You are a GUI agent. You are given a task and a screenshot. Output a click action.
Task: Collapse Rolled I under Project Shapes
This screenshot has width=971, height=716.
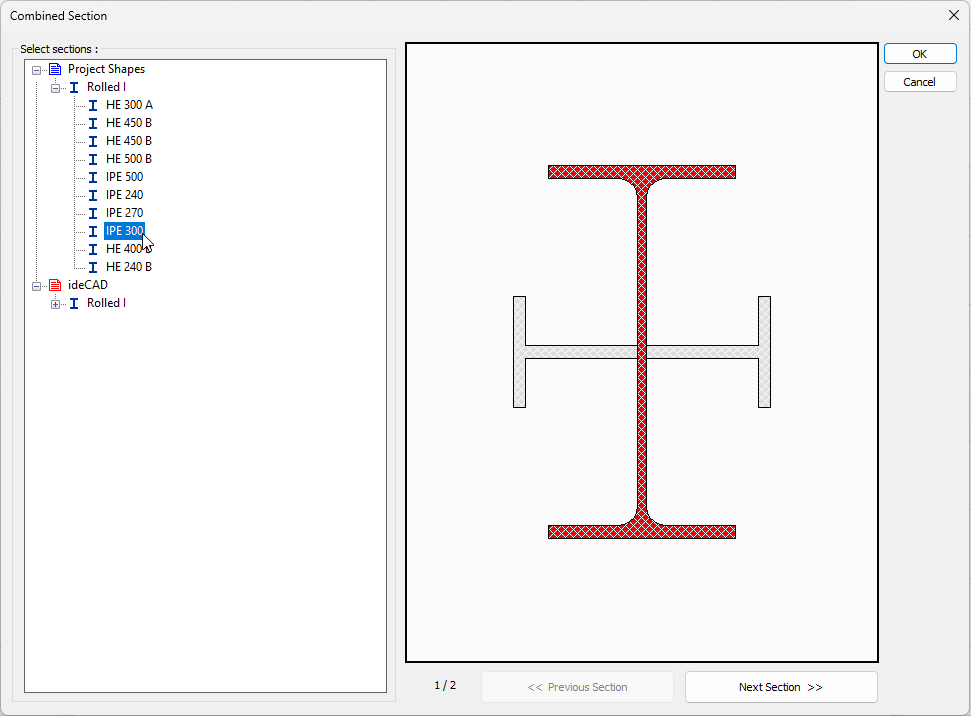tap(56, 88)
